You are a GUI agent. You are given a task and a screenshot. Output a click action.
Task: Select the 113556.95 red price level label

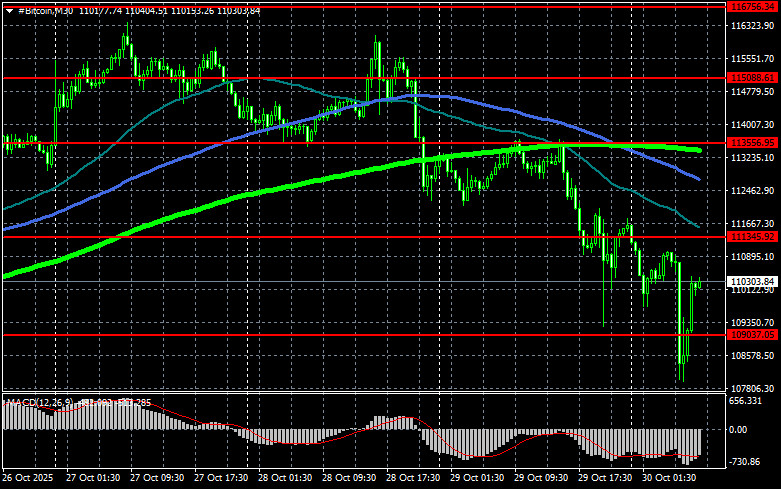[752, 143]
